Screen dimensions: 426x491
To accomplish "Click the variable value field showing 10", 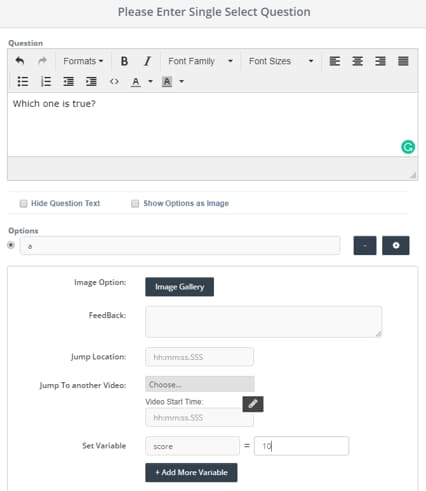I will (x=301, y=446).
